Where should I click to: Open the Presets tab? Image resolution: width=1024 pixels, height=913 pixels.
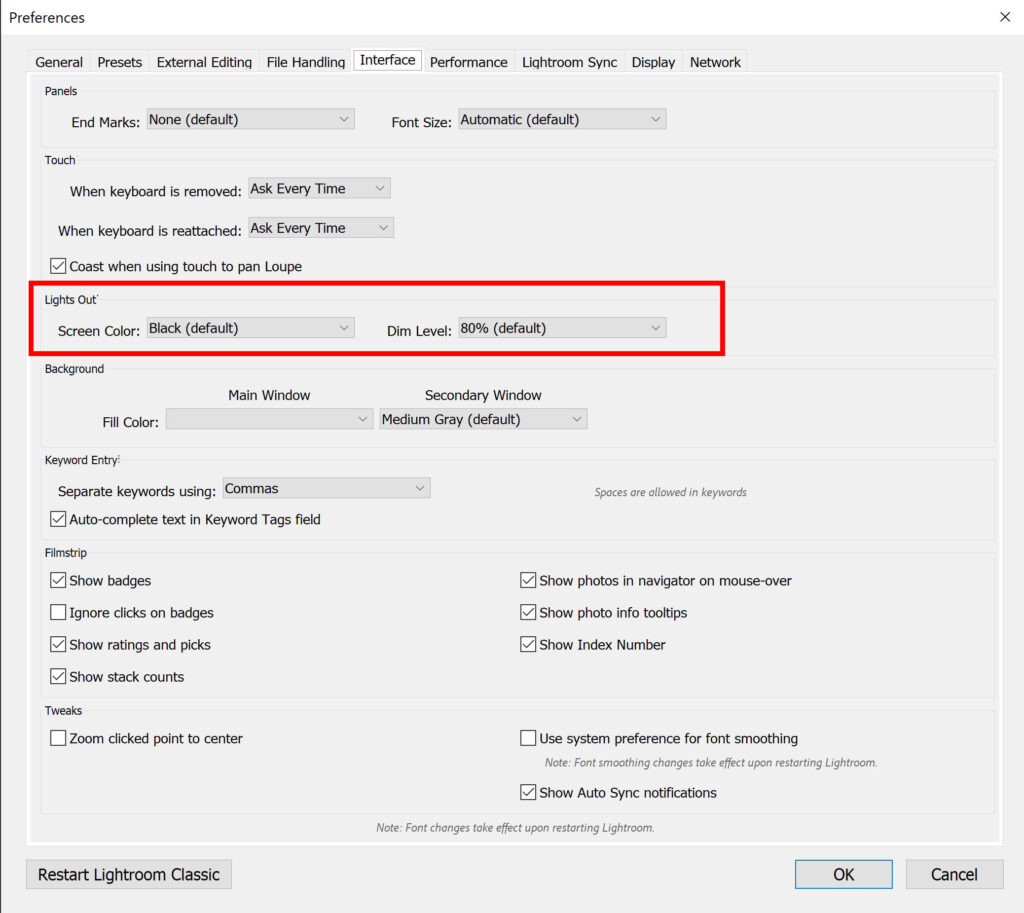pos(120,62)
